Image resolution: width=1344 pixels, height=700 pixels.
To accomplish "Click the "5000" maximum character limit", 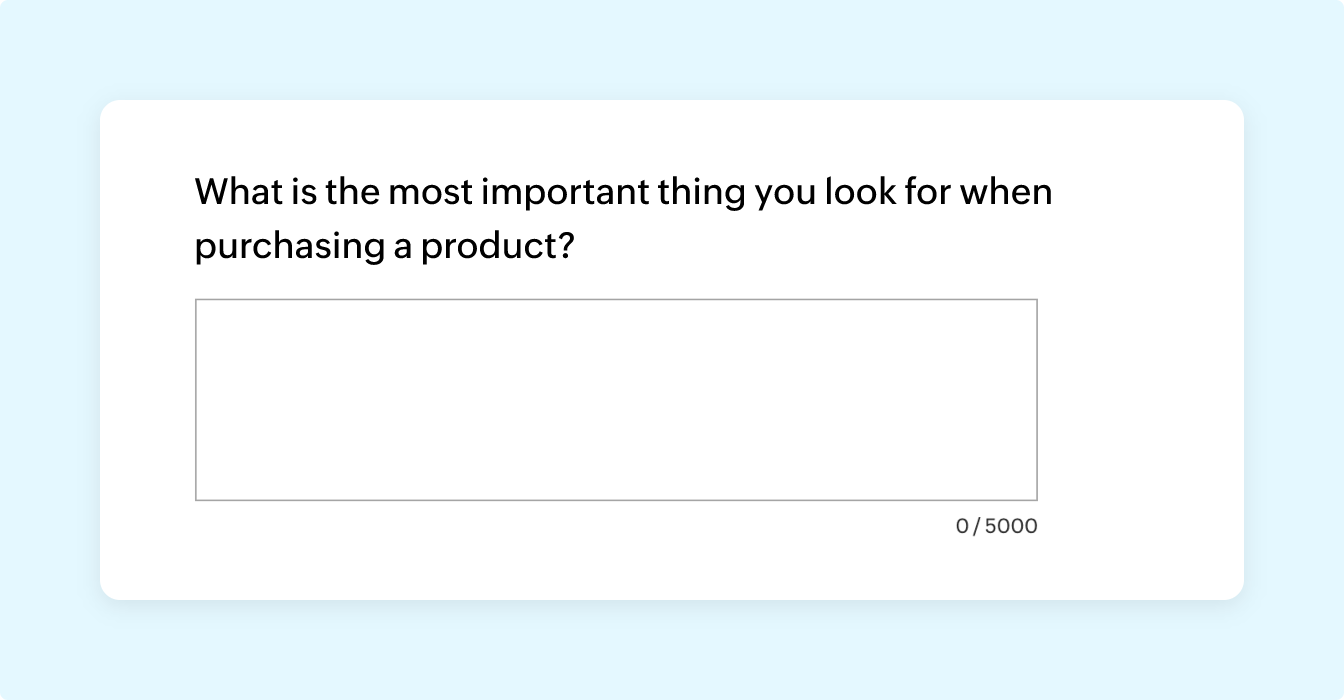I will coord(1011,526).
